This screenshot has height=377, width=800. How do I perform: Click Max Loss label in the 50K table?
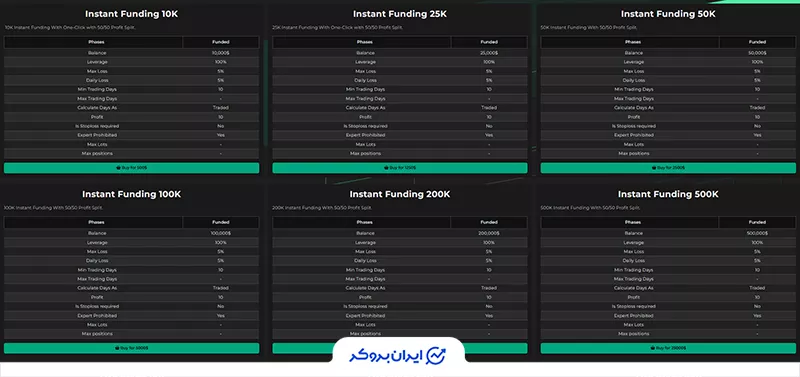coord(633,71)
